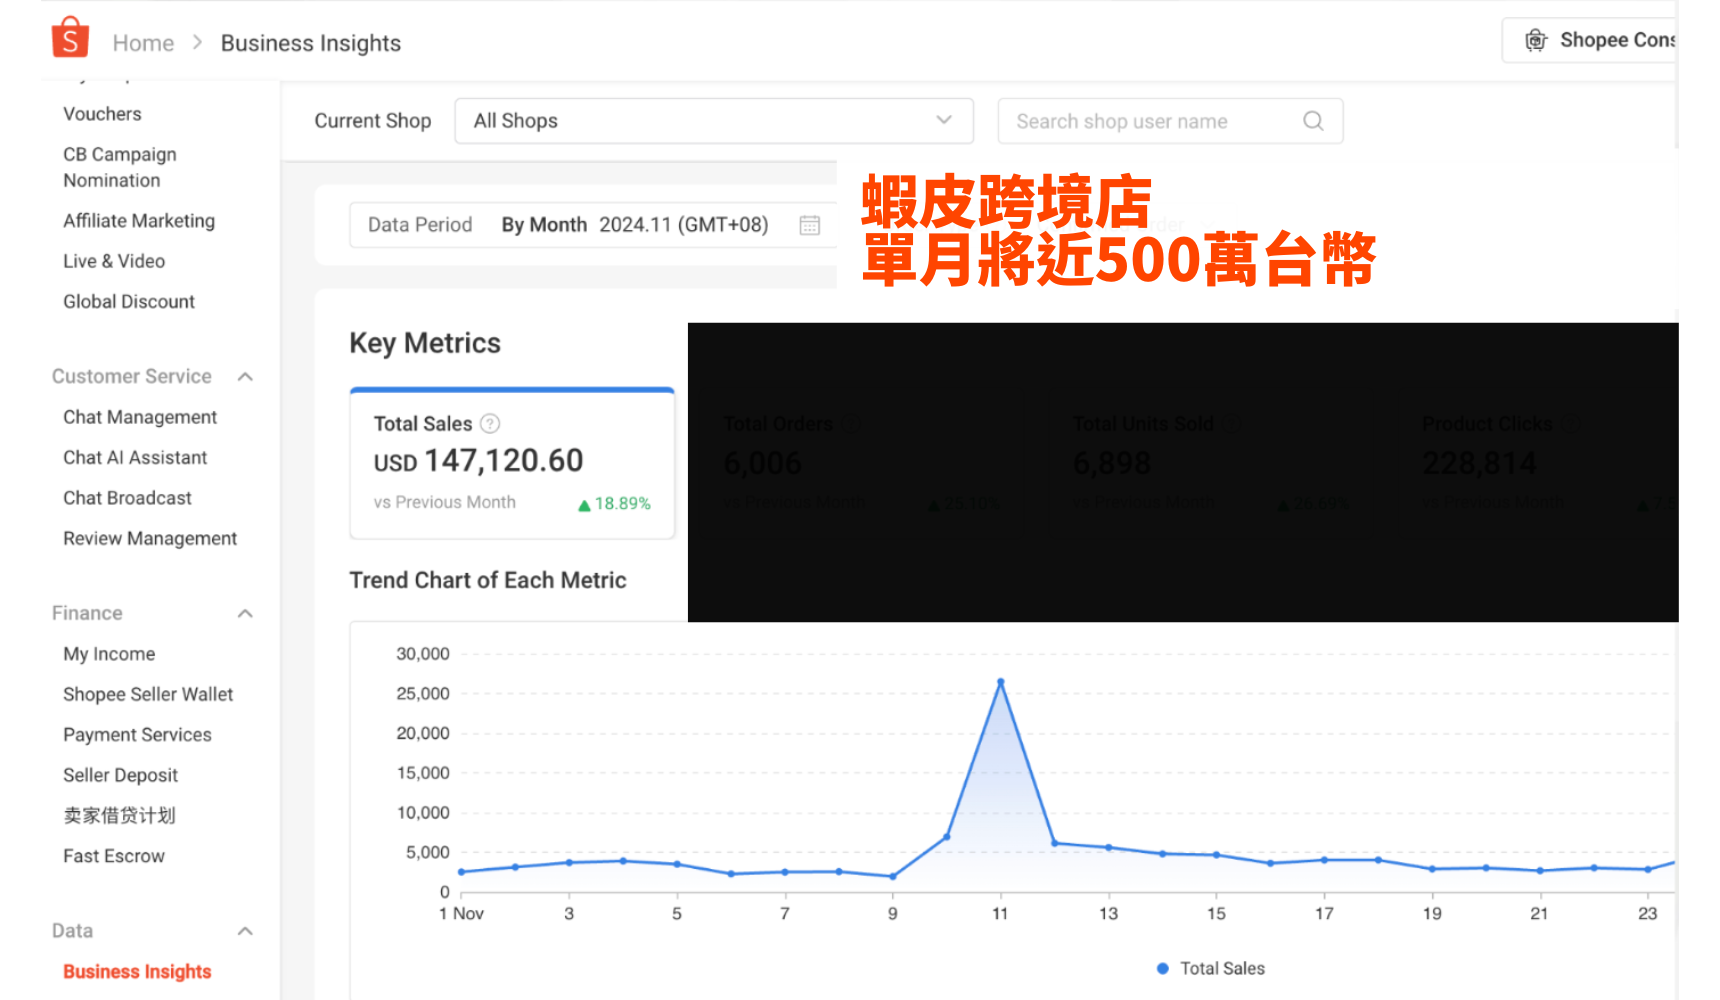Collapse the Finance section
Screen dimensions: 1720x1000
pos(245,614)
